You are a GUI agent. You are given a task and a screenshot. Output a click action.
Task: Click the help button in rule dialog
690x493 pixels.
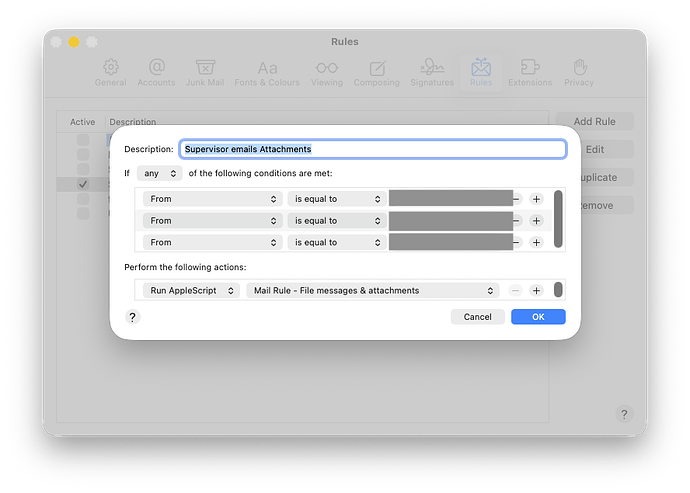pos(132,317)
